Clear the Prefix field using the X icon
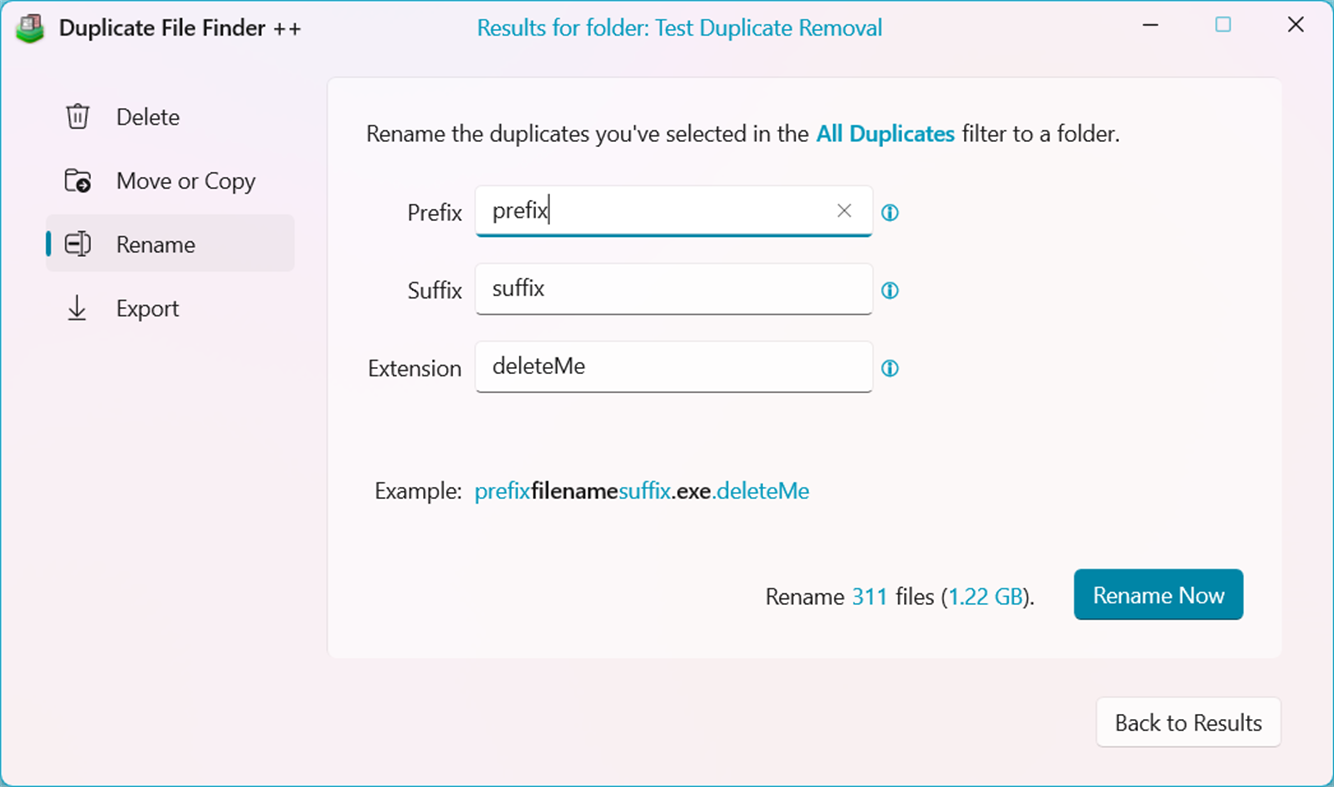The image size is (1334, 787). (843, 211)
